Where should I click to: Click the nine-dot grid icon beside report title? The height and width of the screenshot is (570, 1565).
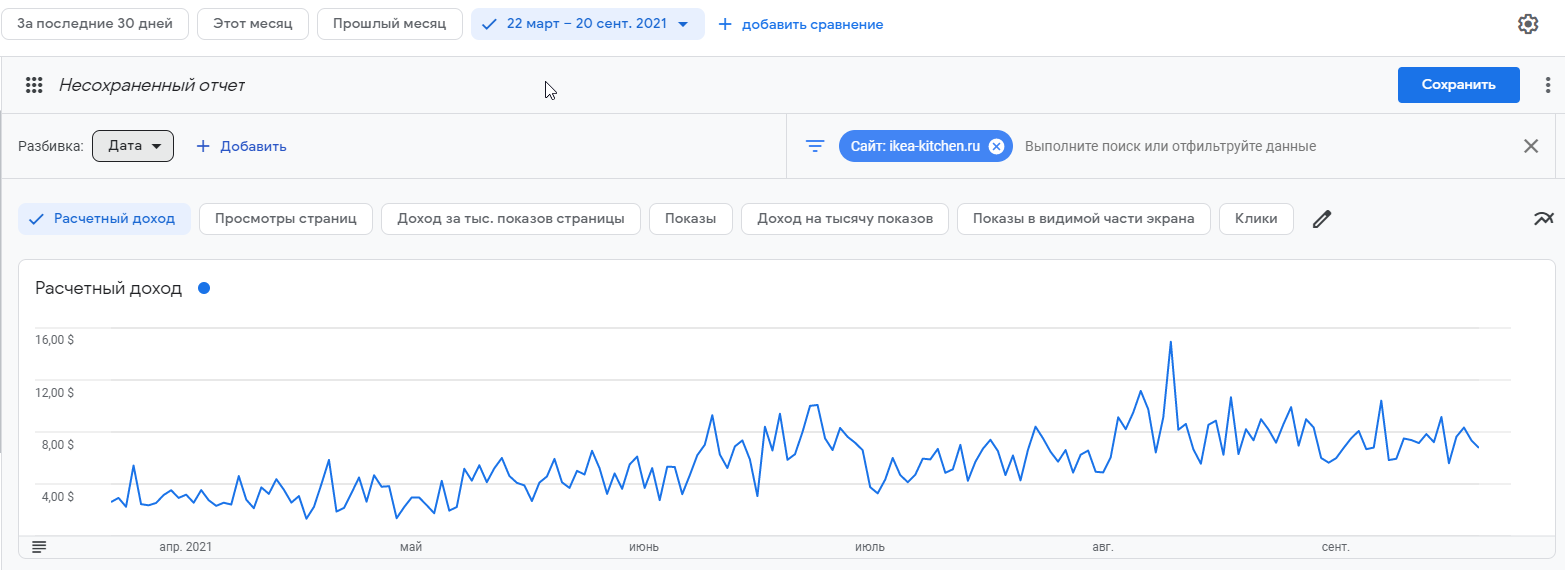pos(34,86)
